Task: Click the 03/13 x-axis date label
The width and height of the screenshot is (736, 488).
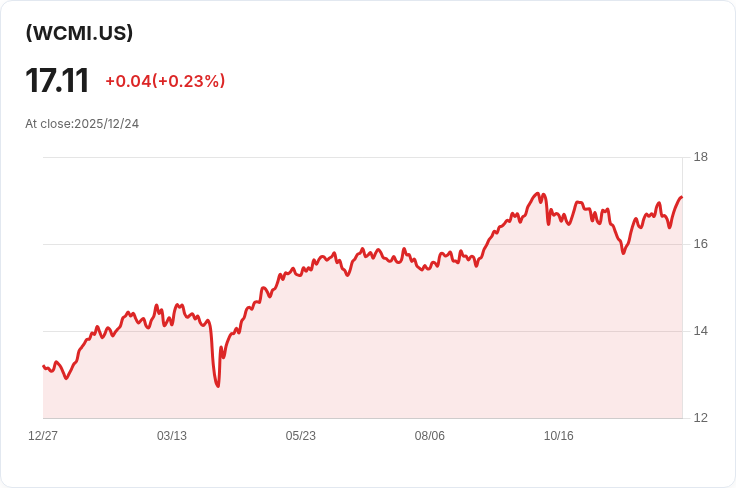Action: pos(172,436)
